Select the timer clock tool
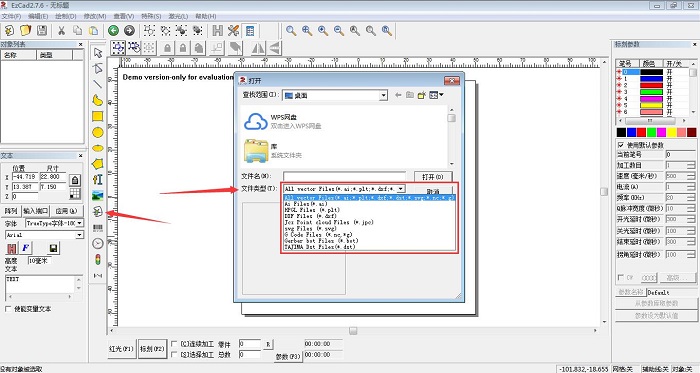This screenshot has width=700, height=373. click(97, 243)
